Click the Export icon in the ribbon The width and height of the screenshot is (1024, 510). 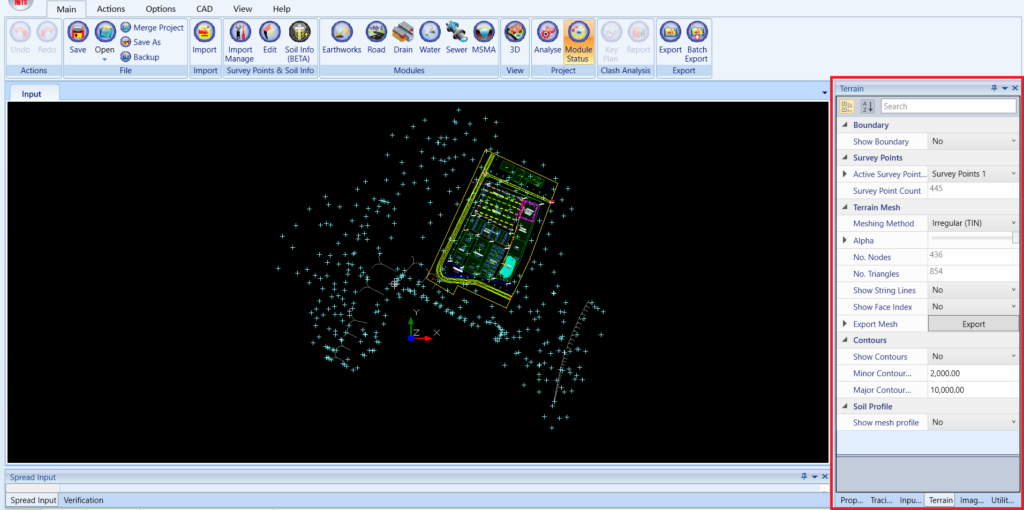pyautogui.click(x=670, y=31)
